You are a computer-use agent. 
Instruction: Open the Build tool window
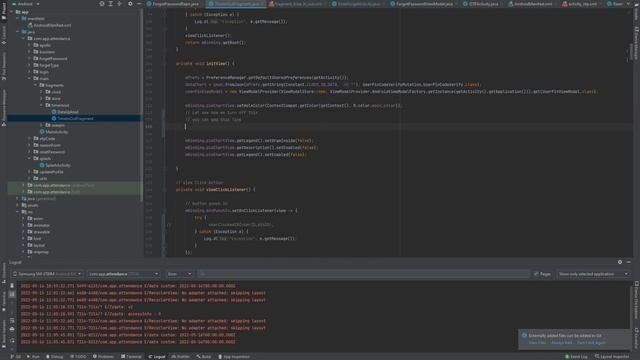pos(204,357)
